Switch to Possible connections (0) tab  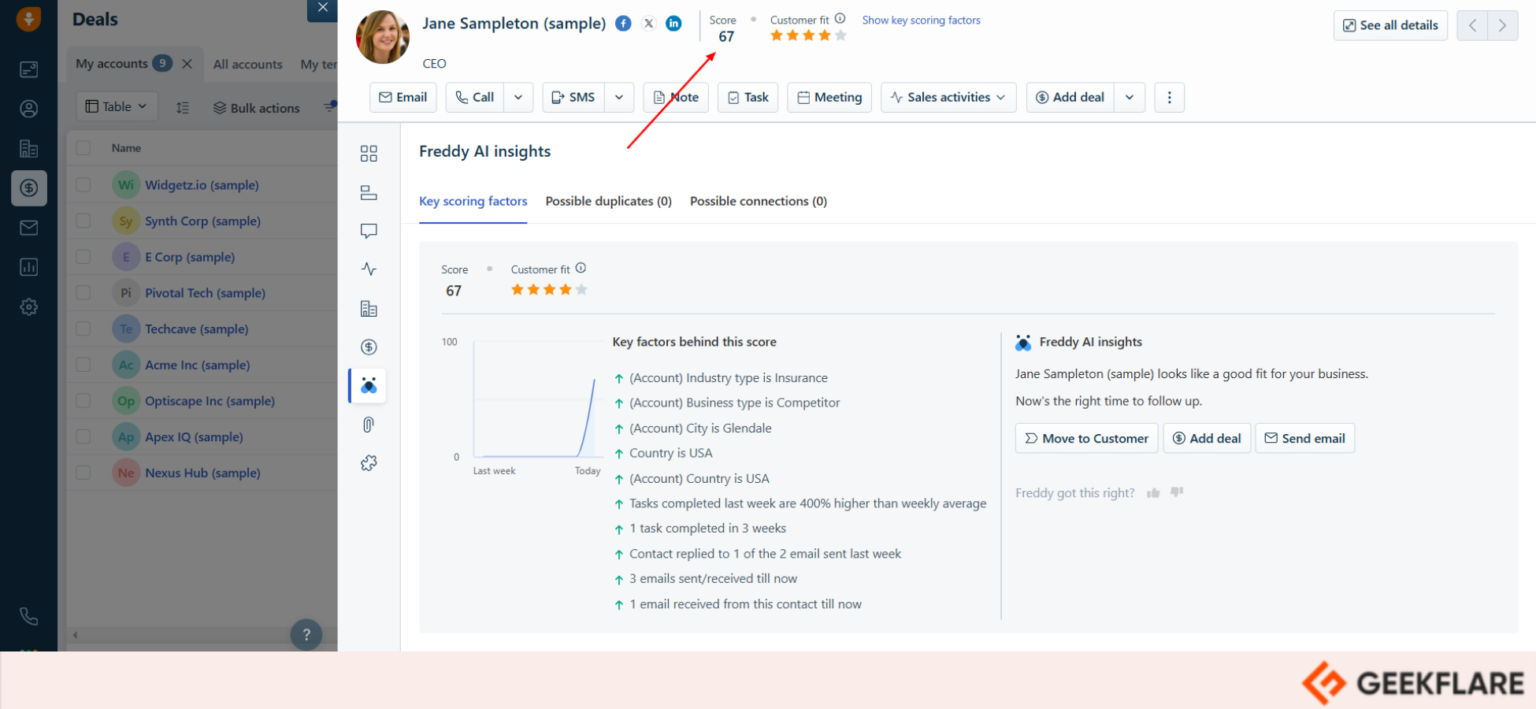click(758, 201)
